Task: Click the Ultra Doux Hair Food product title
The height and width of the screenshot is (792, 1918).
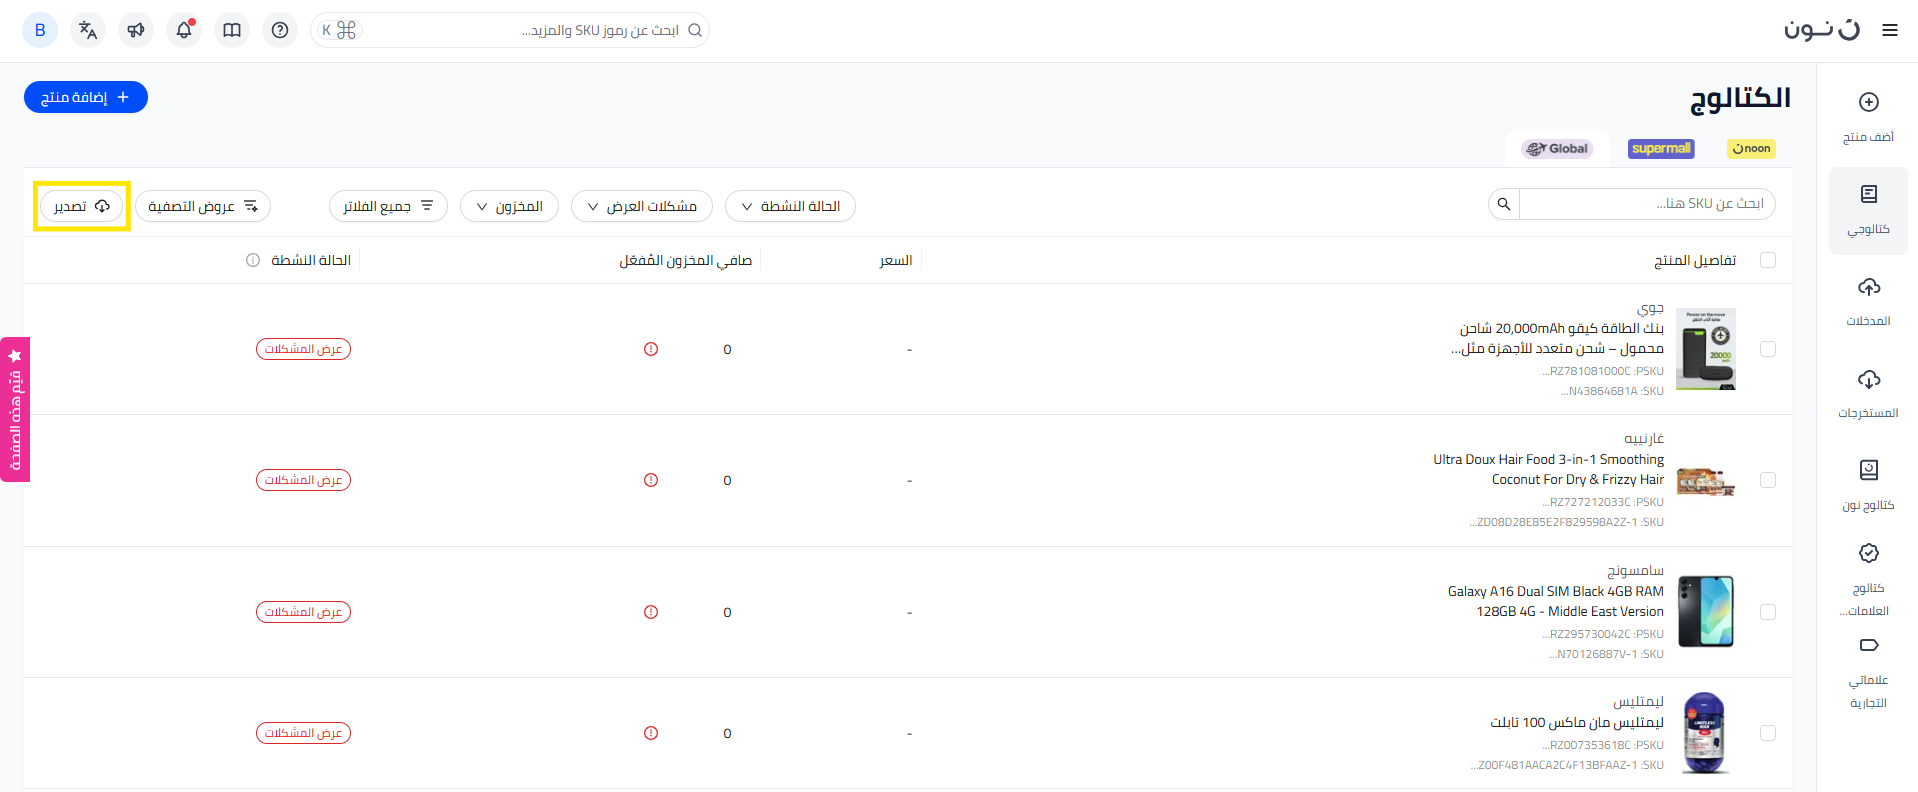Action: 1549,469
